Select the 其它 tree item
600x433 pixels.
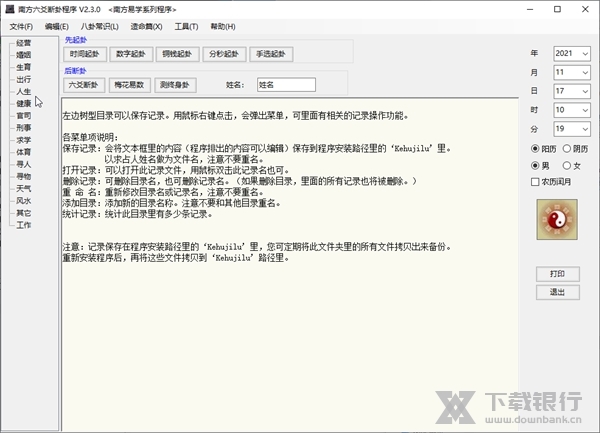pos(23,213)
